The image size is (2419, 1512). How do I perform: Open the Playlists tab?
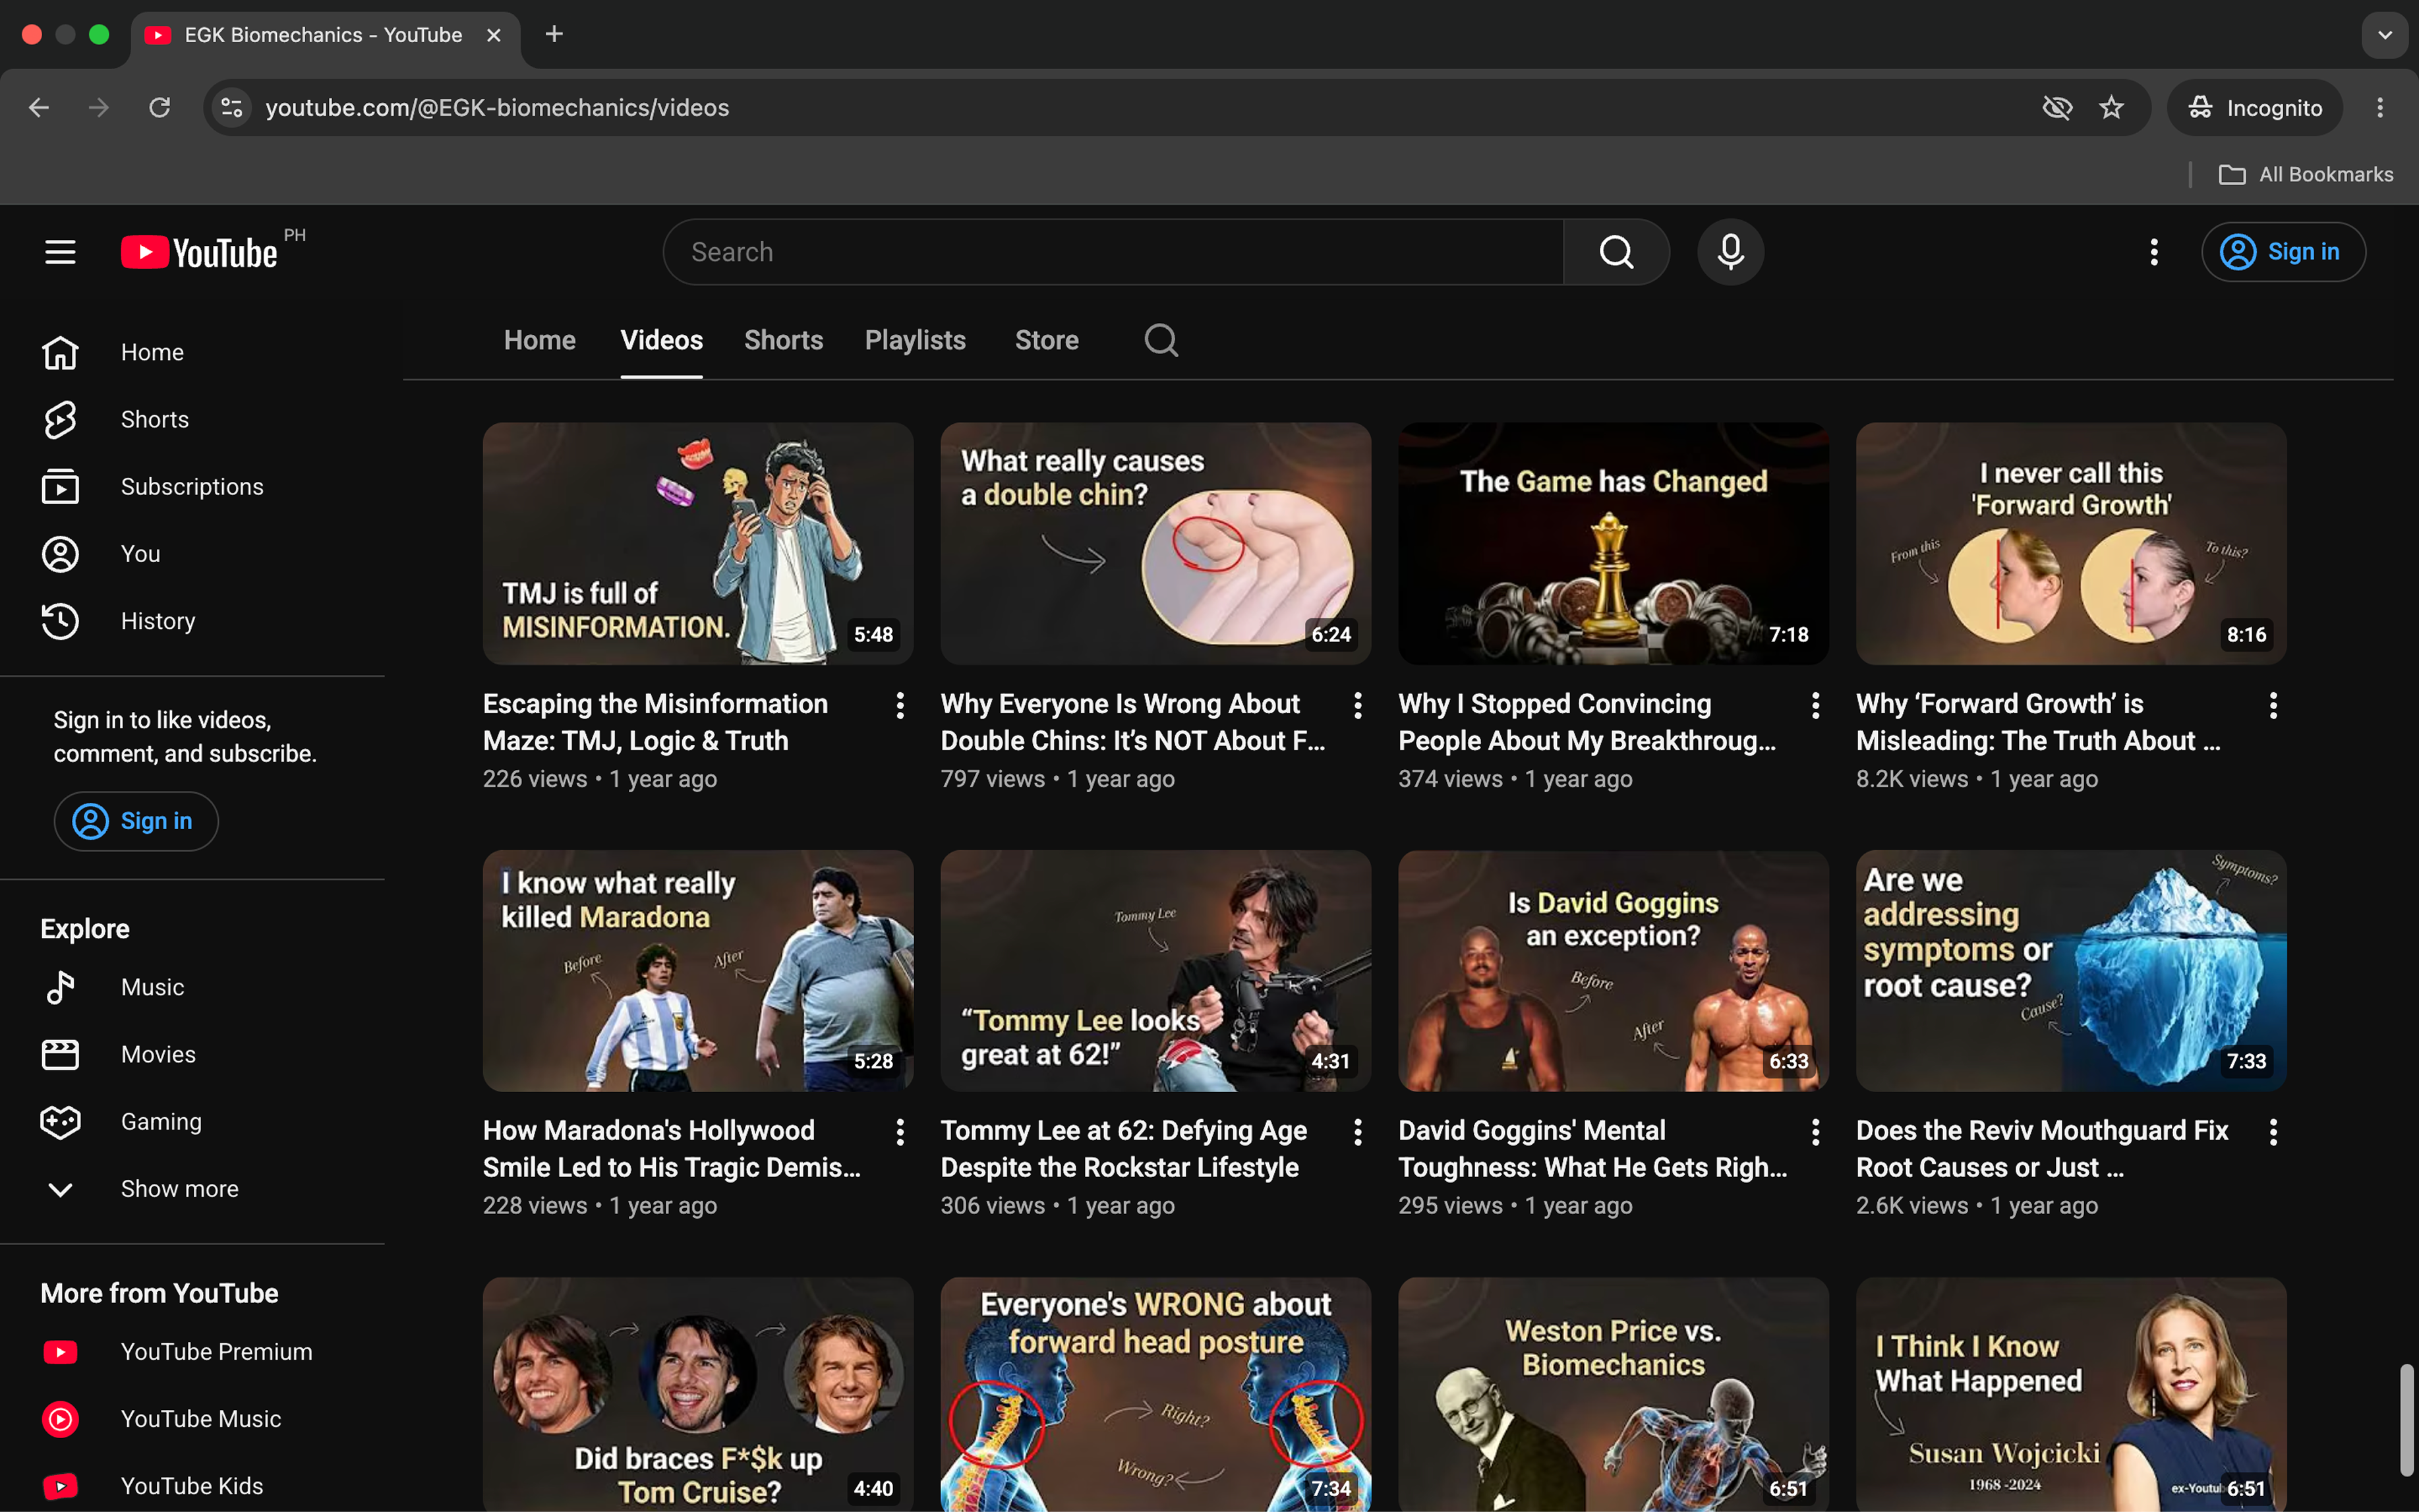click(915, 340)
